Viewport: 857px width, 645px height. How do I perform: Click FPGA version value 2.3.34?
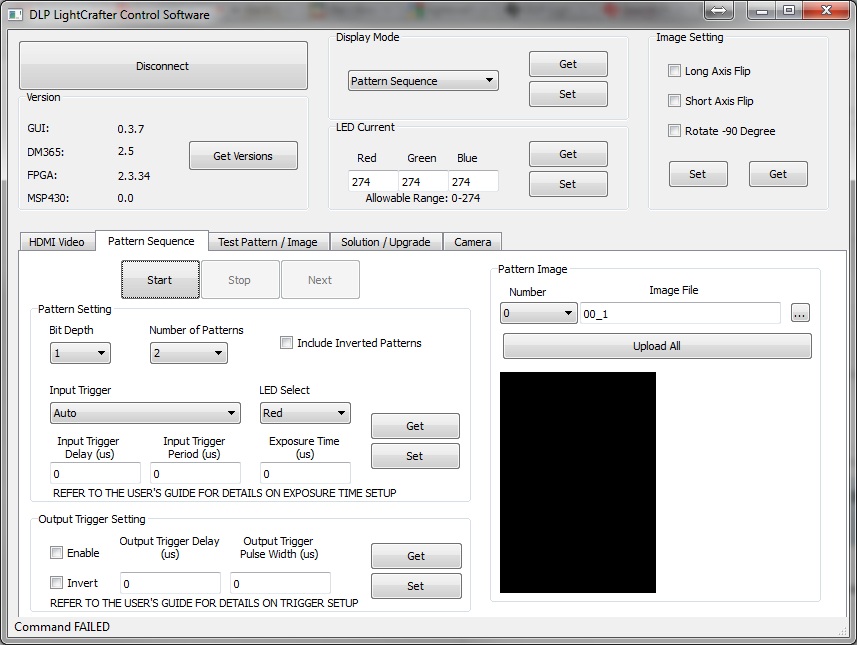click(x=134, y=176)
